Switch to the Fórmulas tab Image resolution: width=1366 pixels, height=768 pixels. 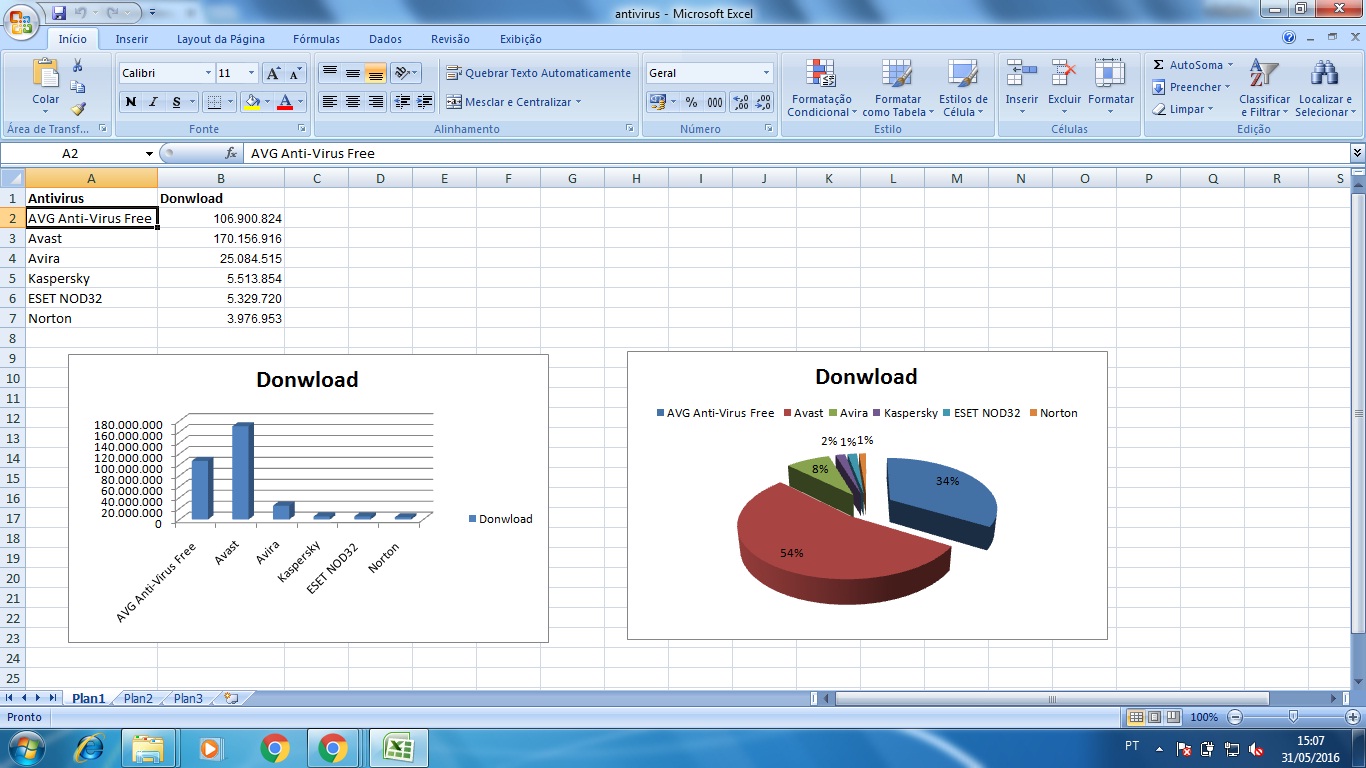316,39
